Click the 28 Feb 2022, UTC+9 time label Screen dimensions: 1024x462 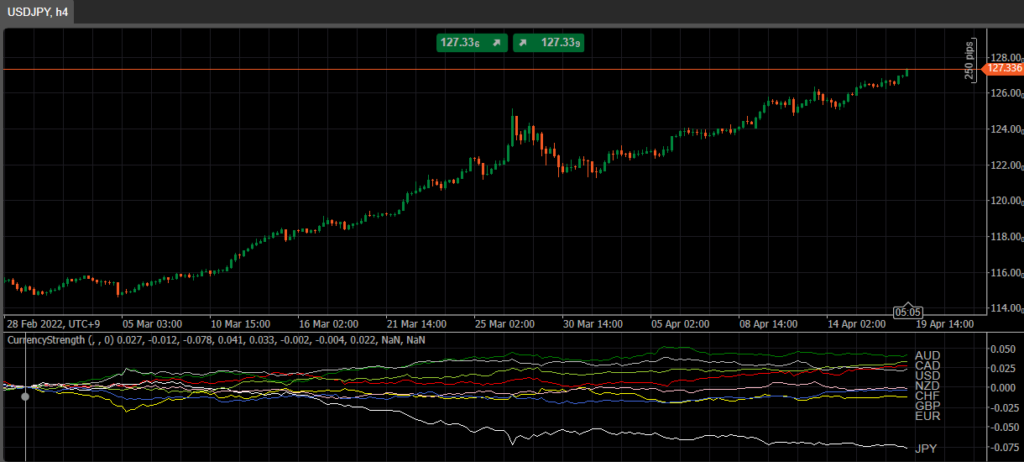(x=54, y=324)
